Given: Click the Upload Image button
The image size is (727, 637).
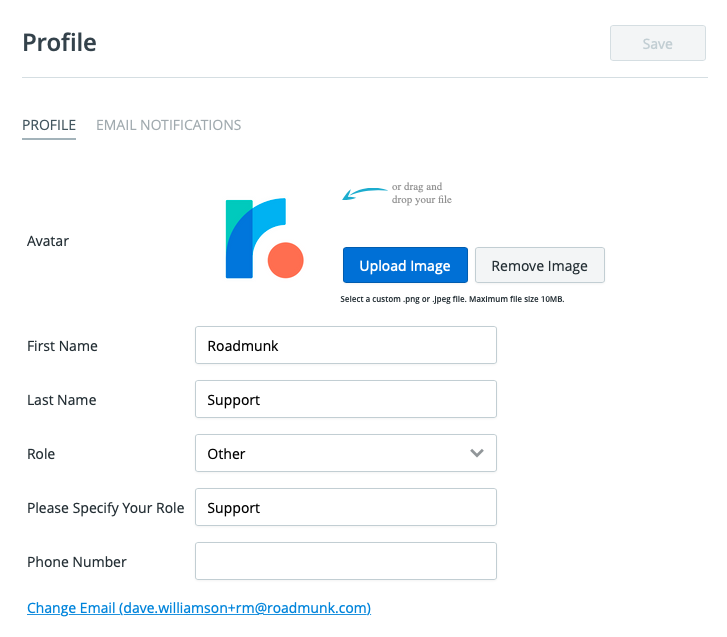Looking at the screenshot, I should pyautogui.click(x=405, y=265).
